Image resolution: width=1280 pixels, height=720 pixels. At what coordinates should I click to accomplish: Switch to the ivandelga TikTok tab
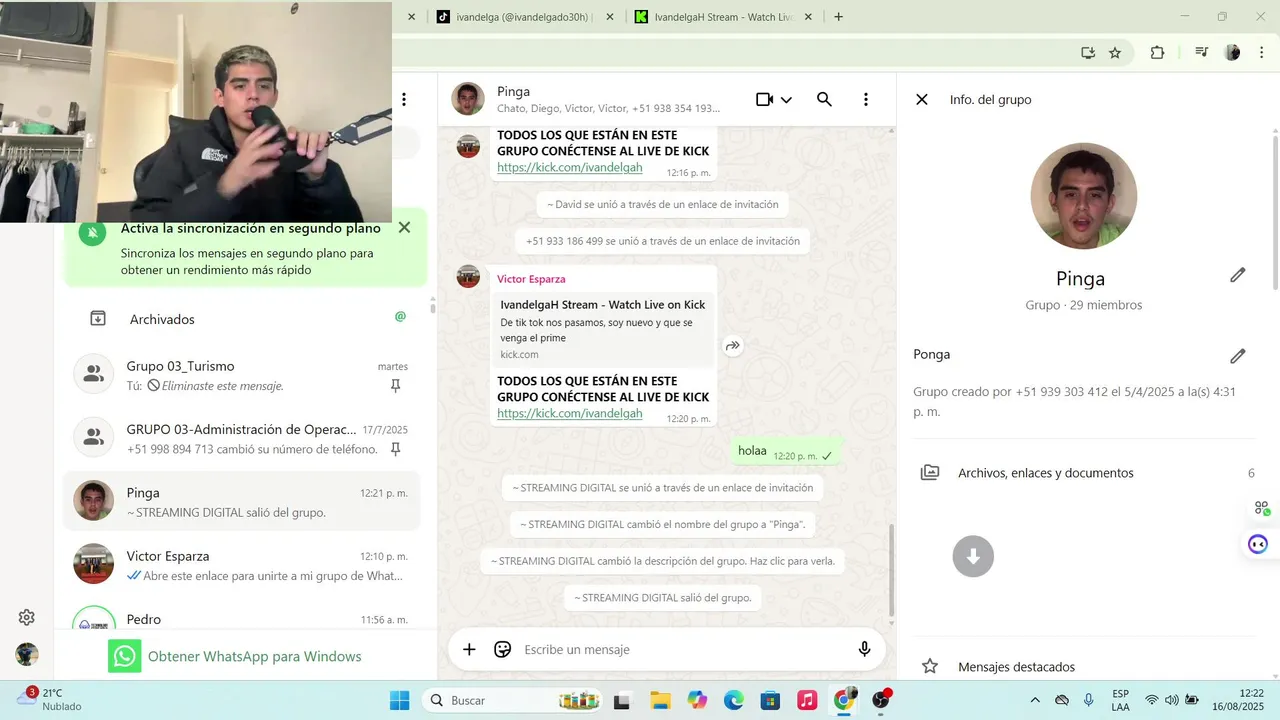(522, 17)
